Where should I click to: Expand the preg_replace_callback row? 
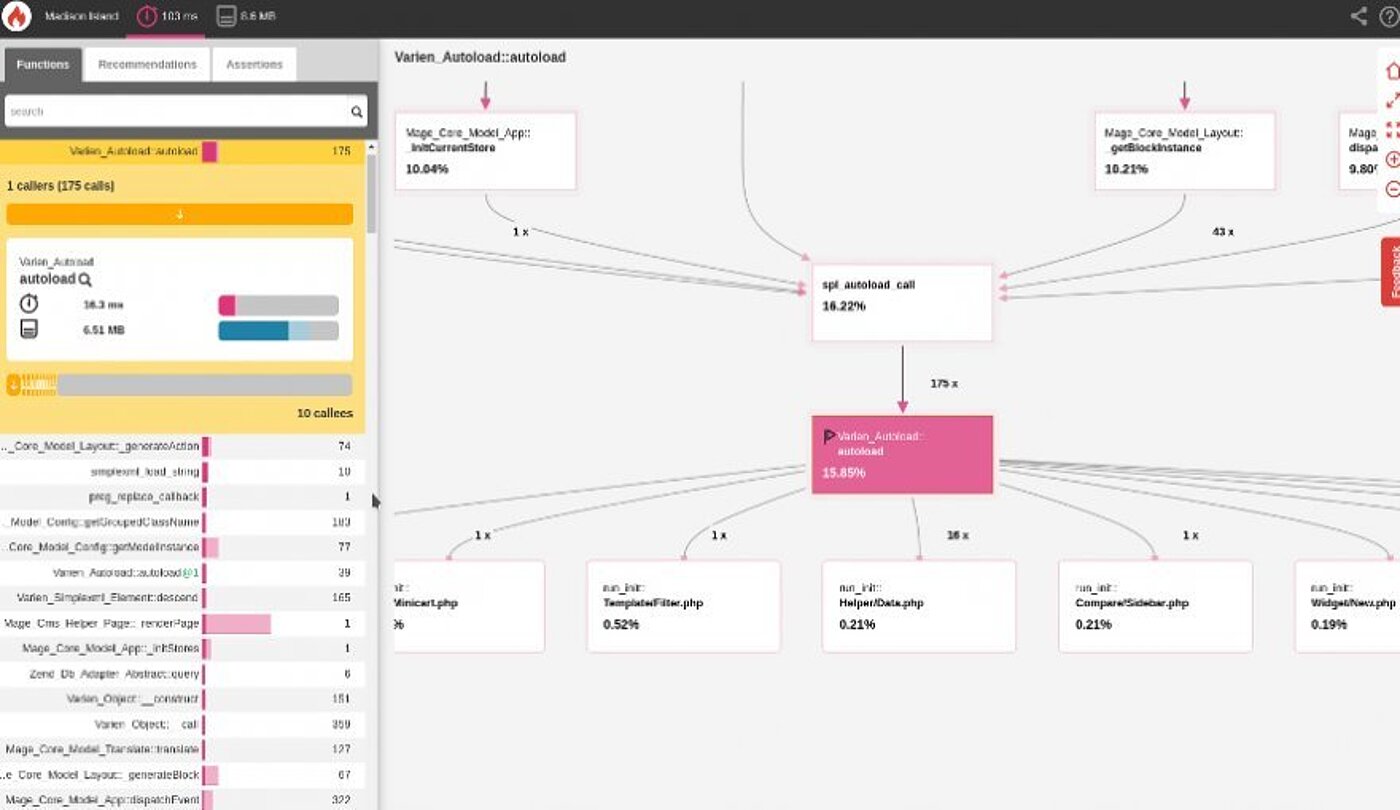(182, 497)
